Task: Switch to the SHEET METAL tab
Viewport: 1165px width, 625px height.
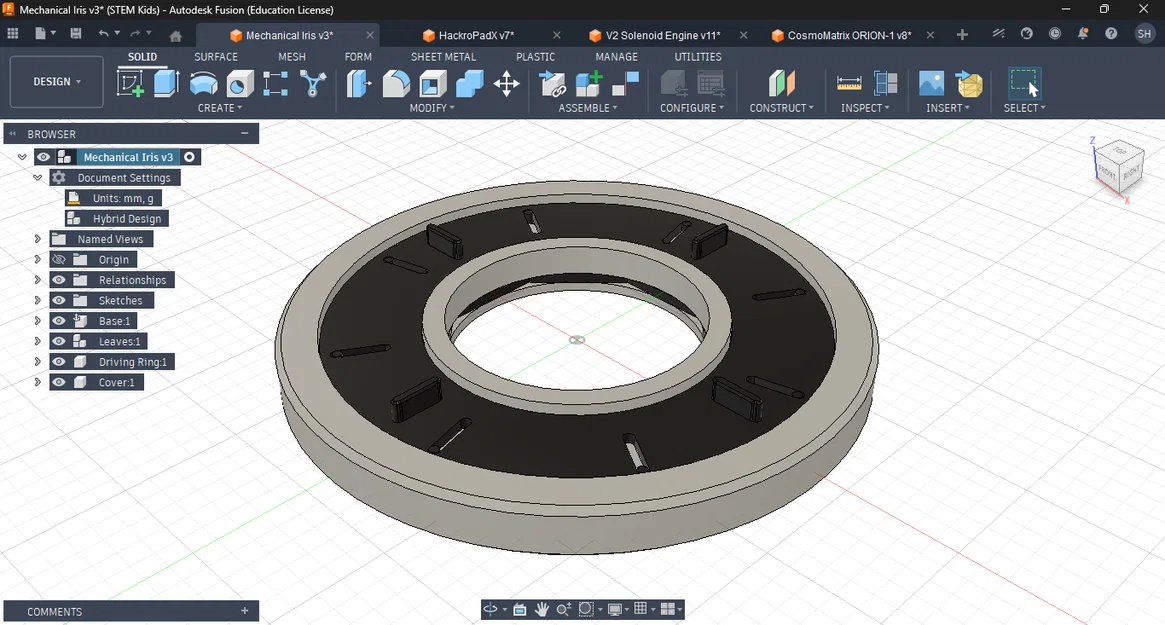Action: (443, 57)
